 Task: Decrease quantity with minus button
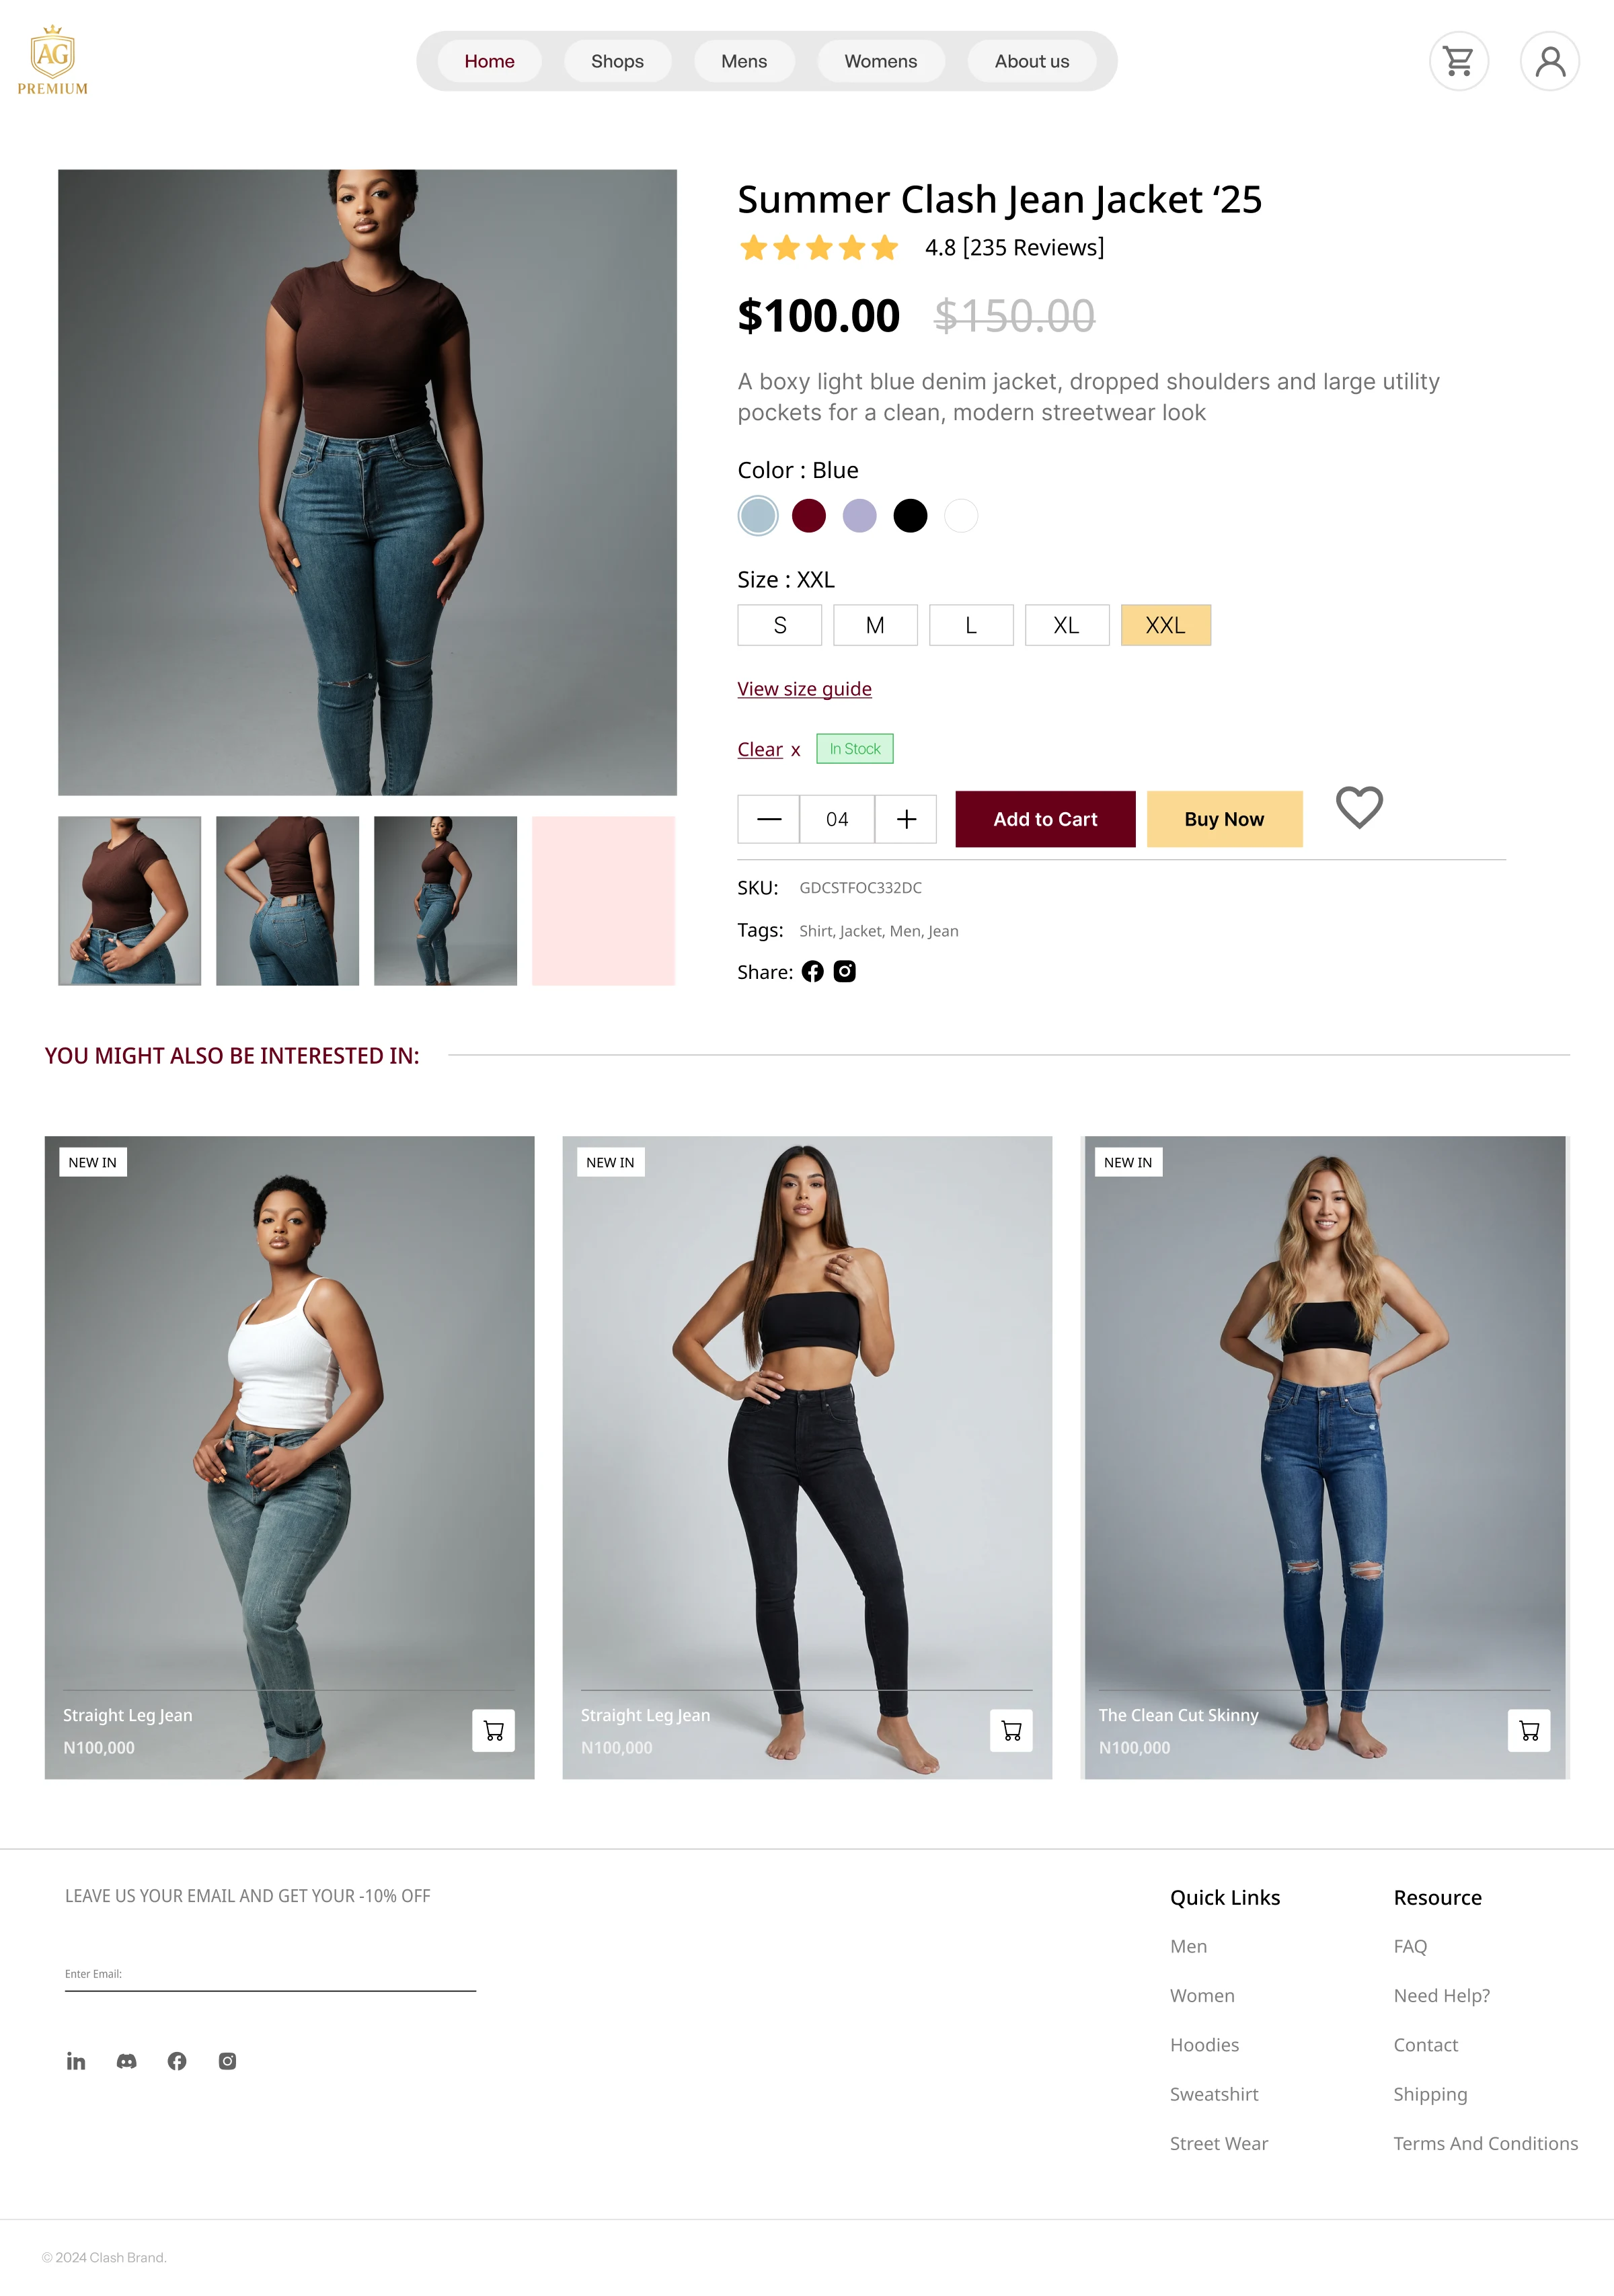pyautogui.click(x=768, y=819)
